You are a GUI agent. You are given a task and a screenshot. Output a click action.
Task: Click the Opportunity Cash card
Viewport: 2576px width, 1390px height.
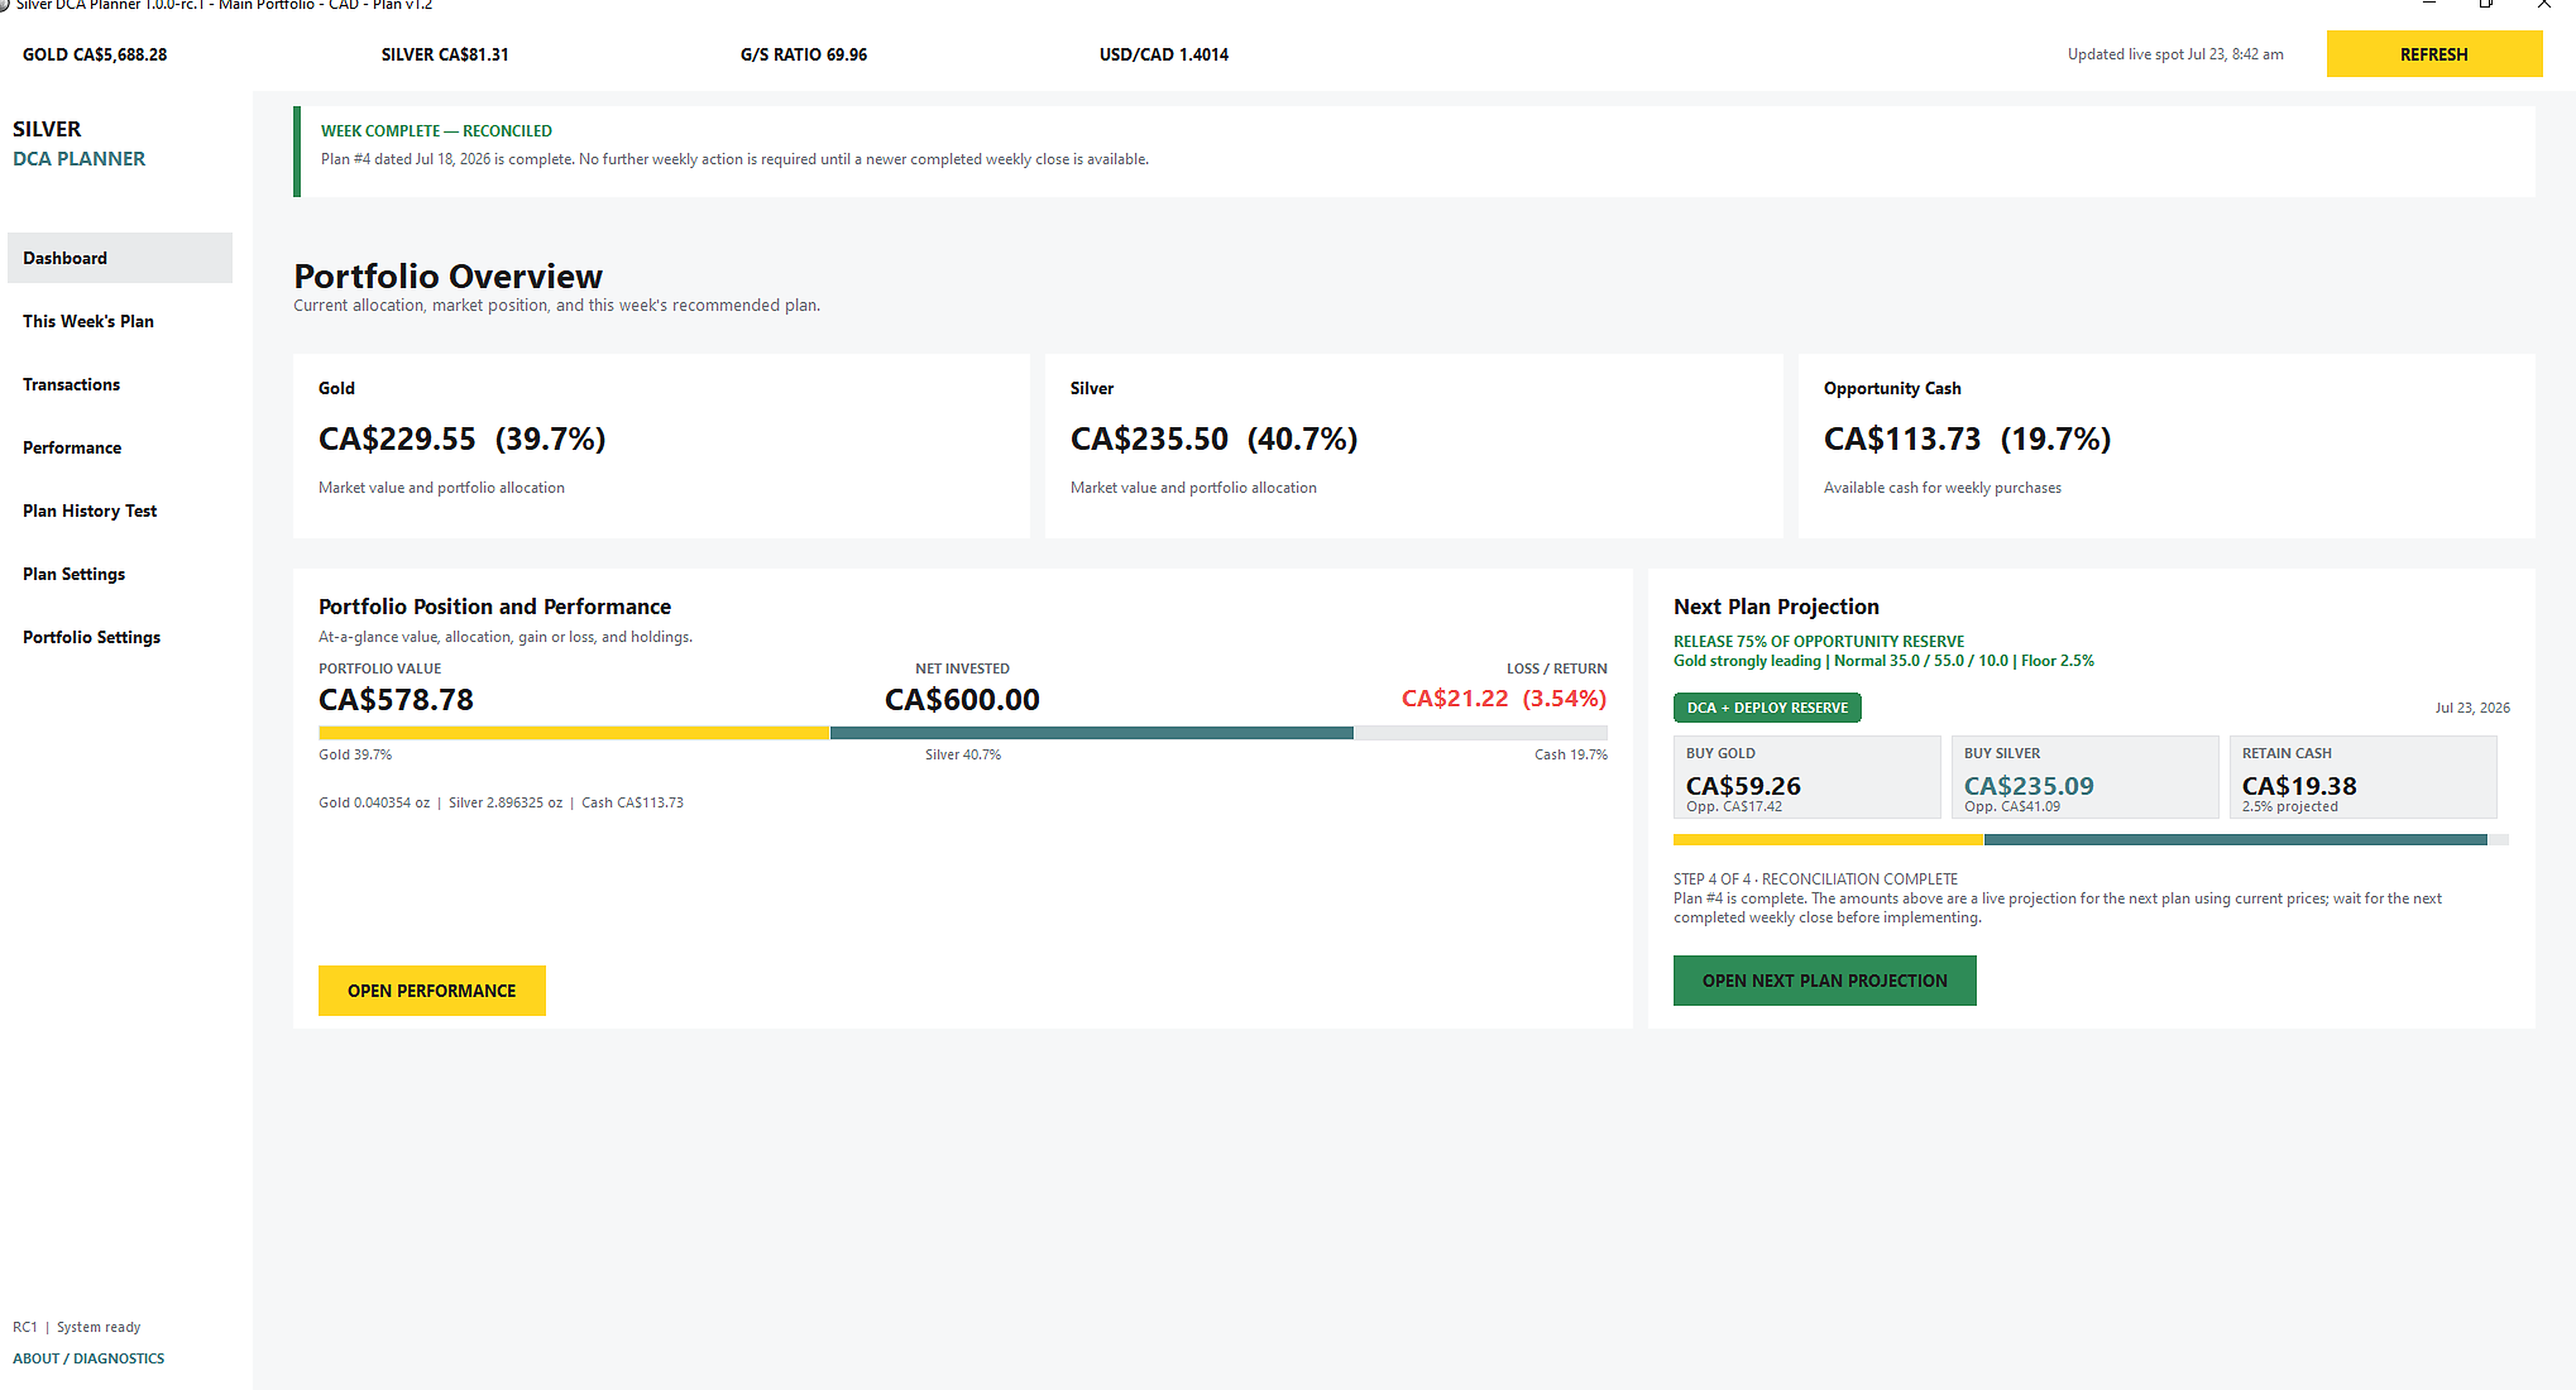pyautogui.click(x=2166, y=445)
